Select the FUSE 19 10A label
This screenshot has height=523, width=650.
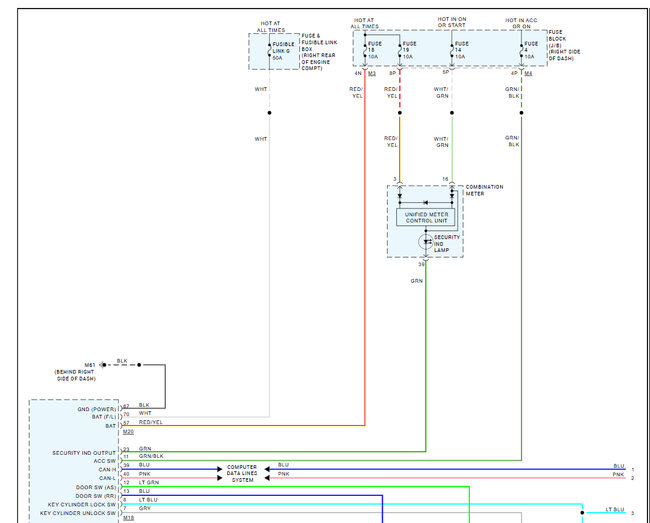409,50
